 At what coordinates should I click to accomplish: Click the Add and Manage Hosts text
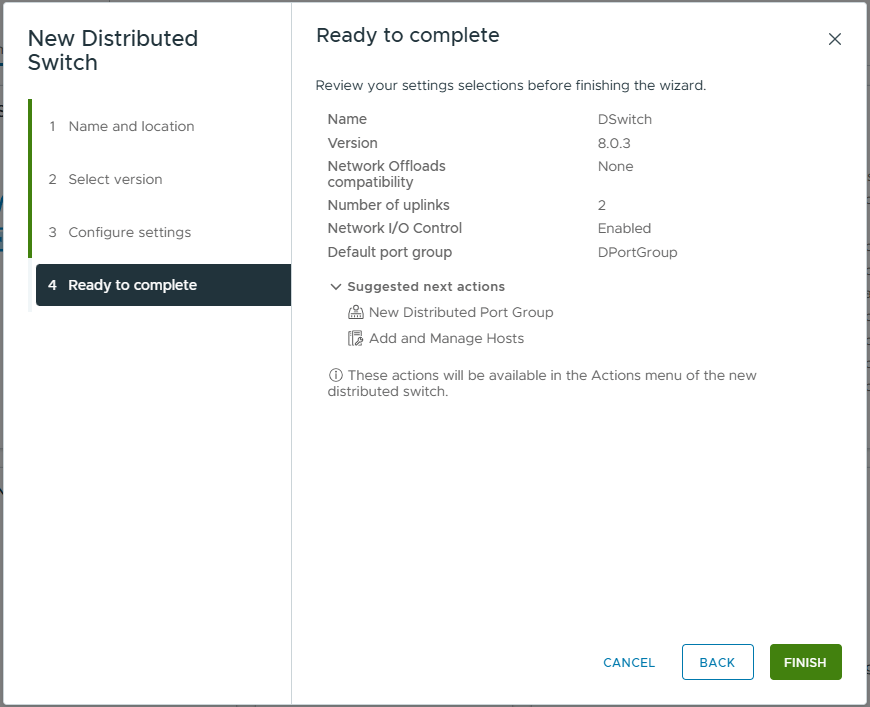(446, 339)
